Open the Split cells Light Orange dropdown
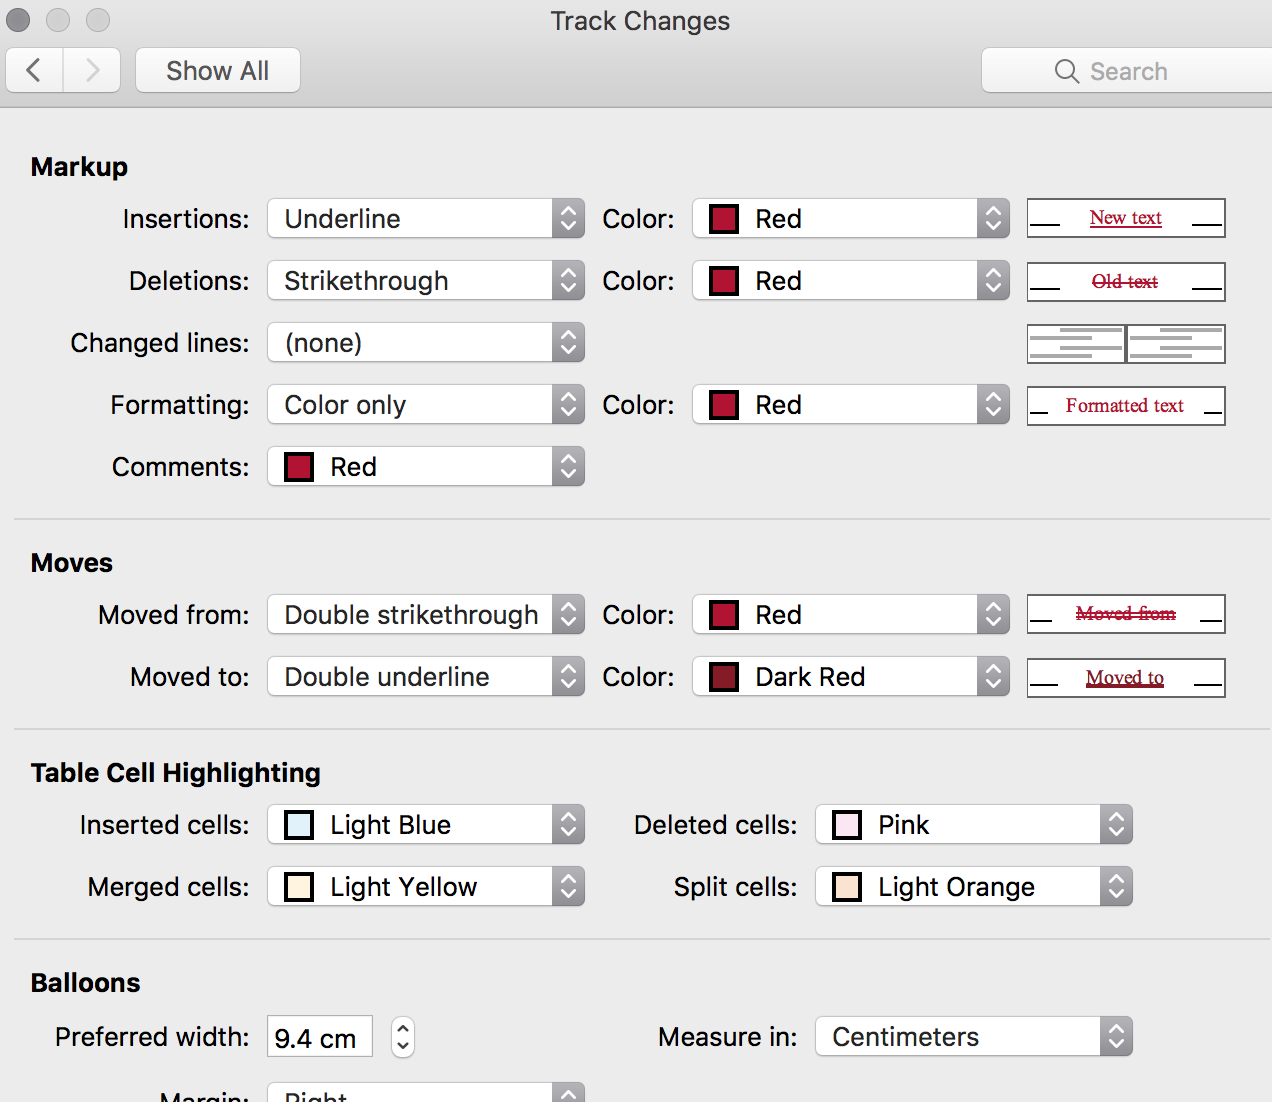The image size is (1272, 1102). click(x=973, y=887)
